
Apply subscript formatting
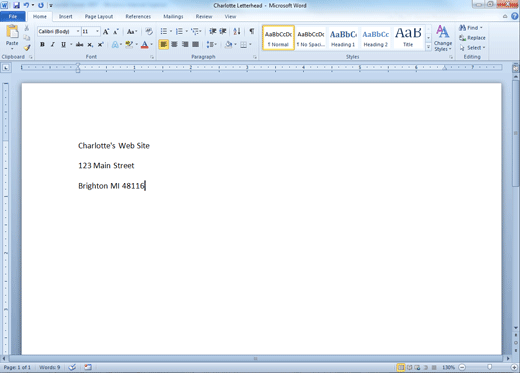coord(90,44)
